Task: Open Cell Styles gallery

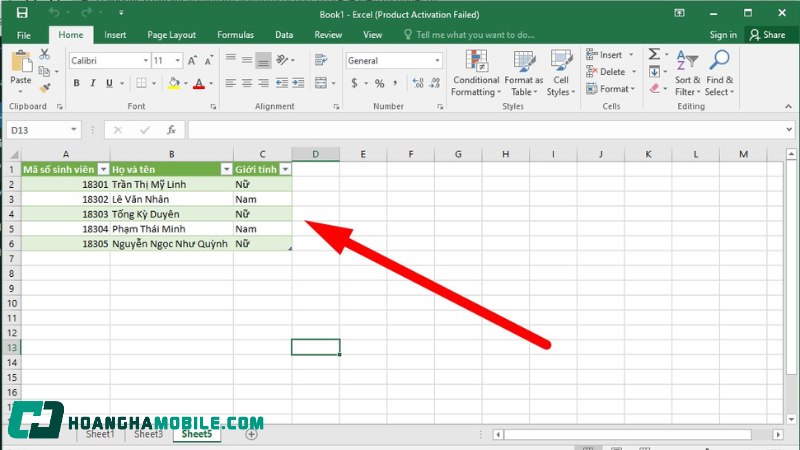Action: click(561, 73)
